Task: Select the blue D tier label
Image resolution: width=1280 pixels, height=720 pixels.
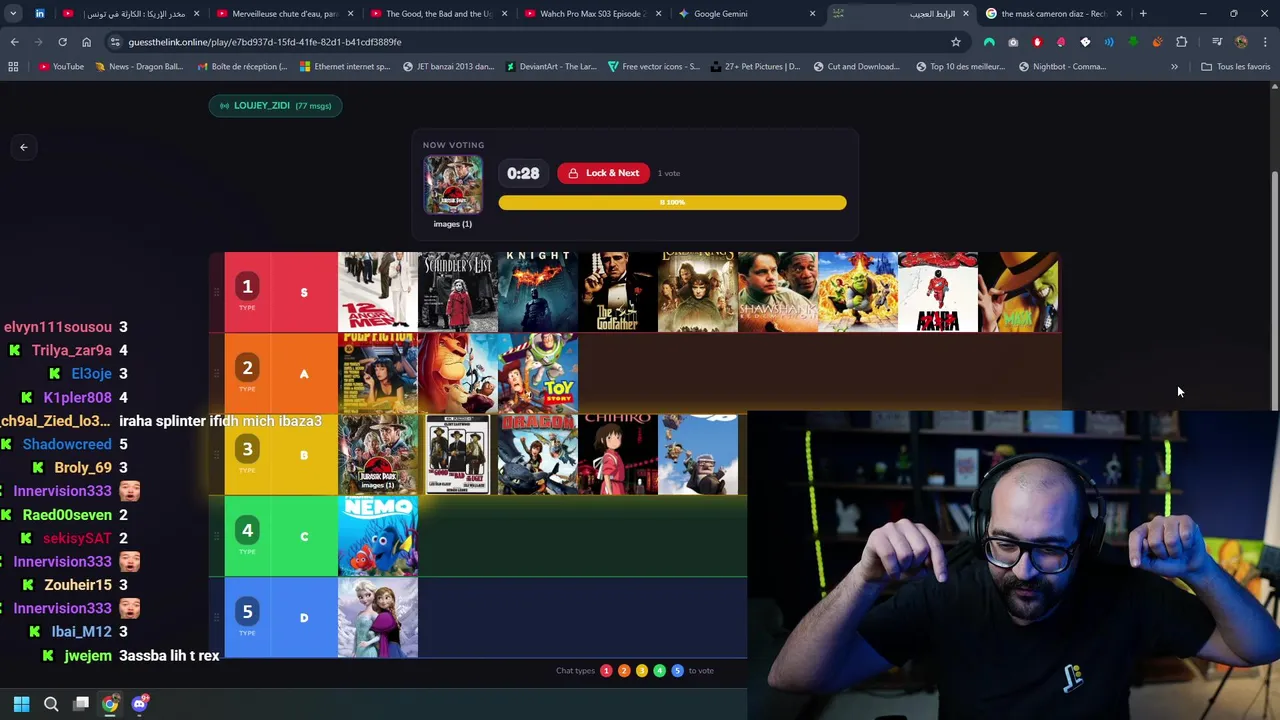Action: point(304,618)
